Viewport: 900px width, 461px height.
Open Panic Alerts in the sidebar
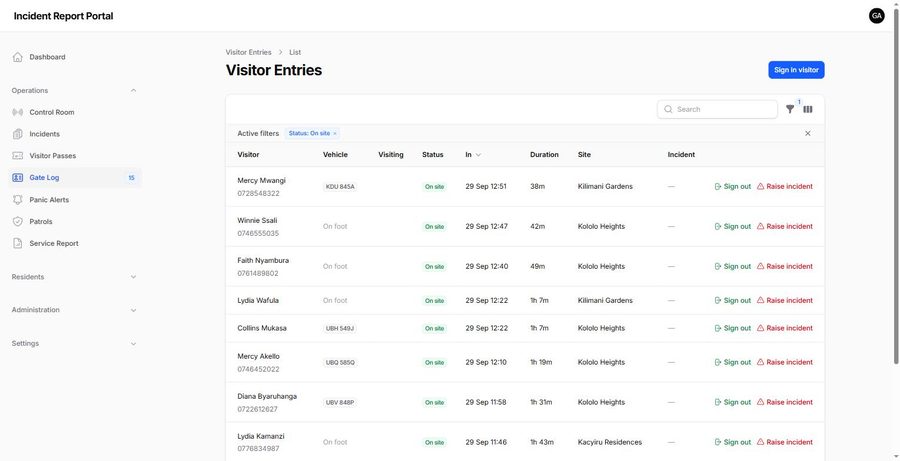tap(75, 200)
